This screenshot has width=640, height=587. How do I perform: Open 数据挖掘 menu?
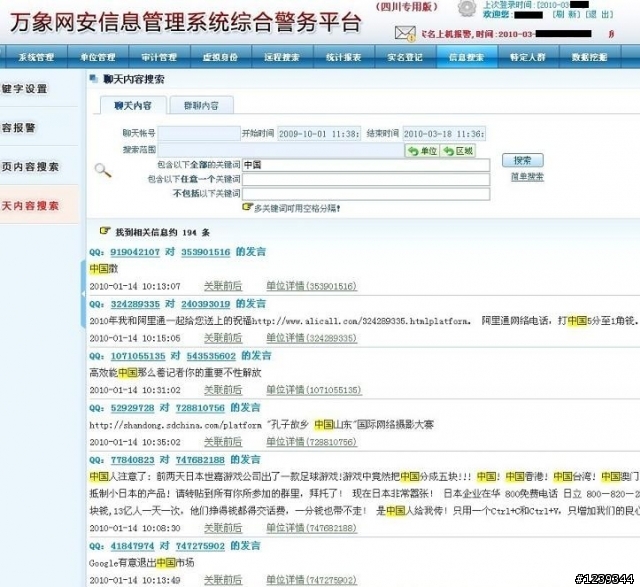coord(590,57)
